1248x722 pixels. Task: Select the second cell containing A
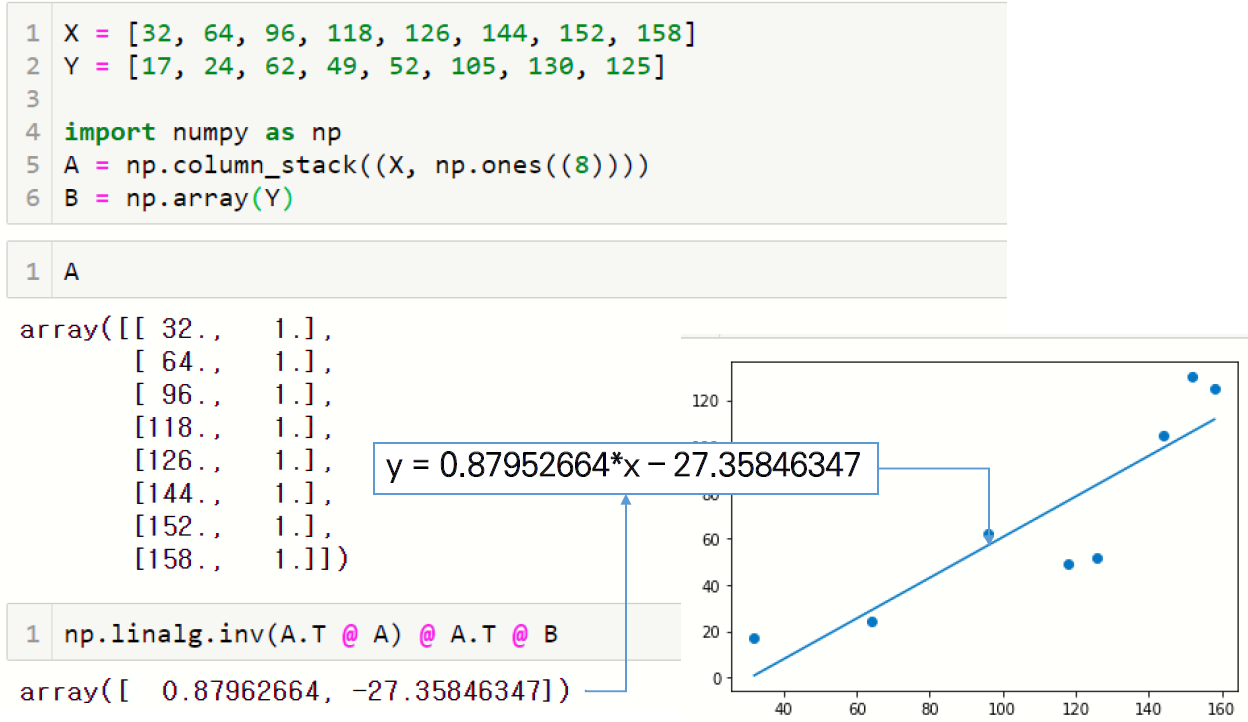coord(528,270)
